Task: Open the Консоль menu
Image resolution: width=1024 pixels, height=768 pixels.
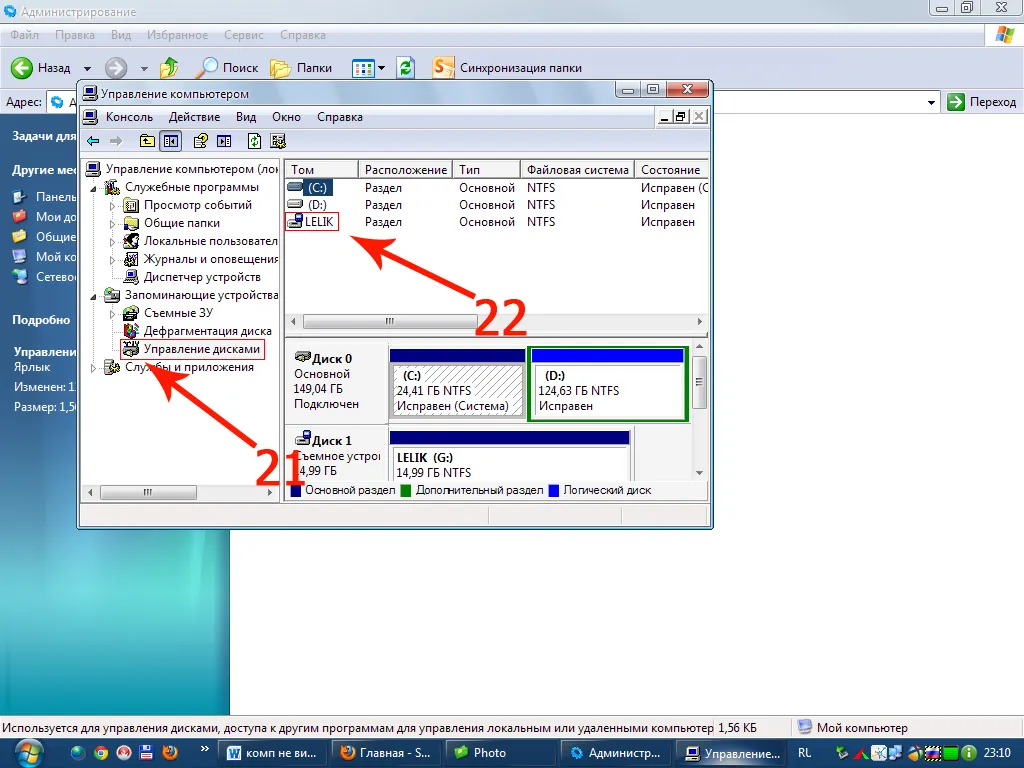Action: 129,117
